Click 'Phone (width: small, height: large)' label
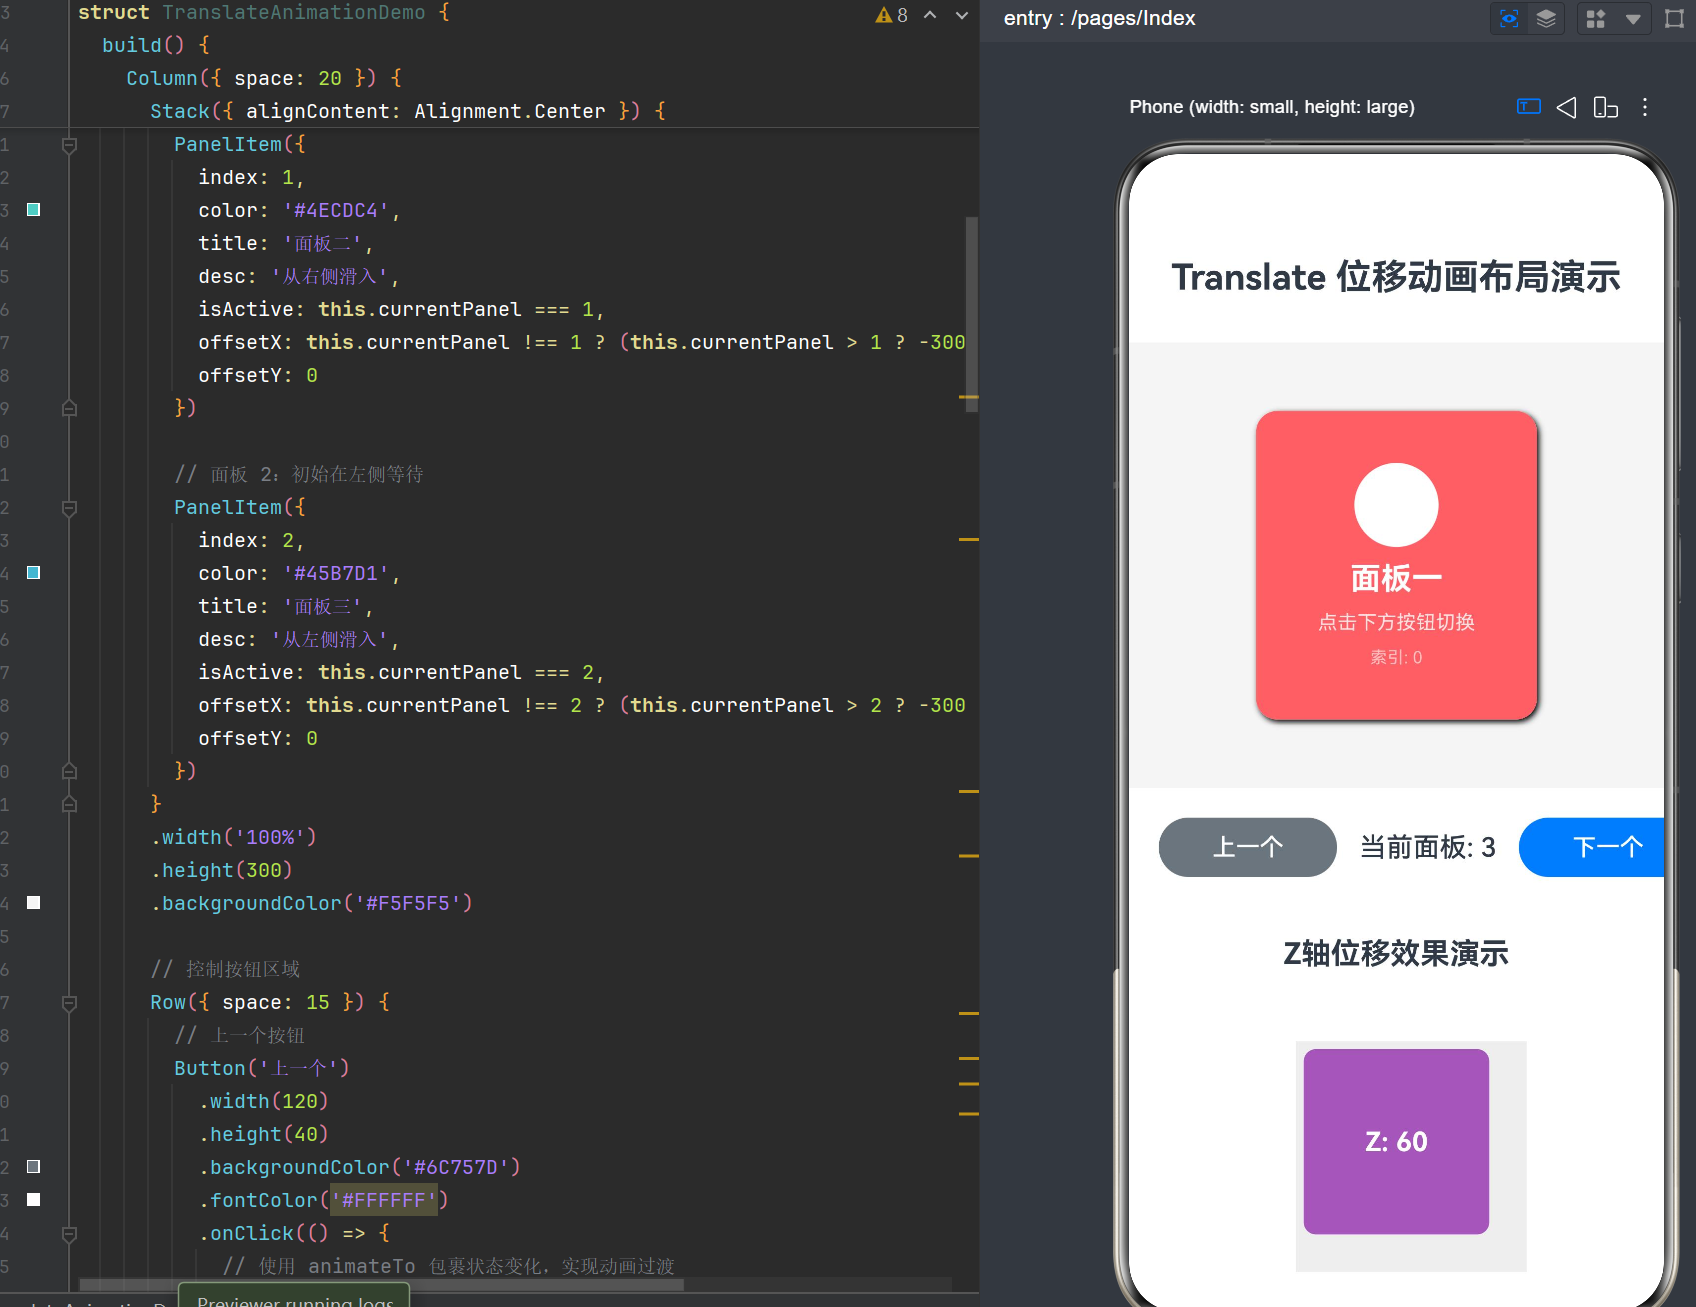The width and height of the screenshot is (1696, 1307). coord(1272,107)
